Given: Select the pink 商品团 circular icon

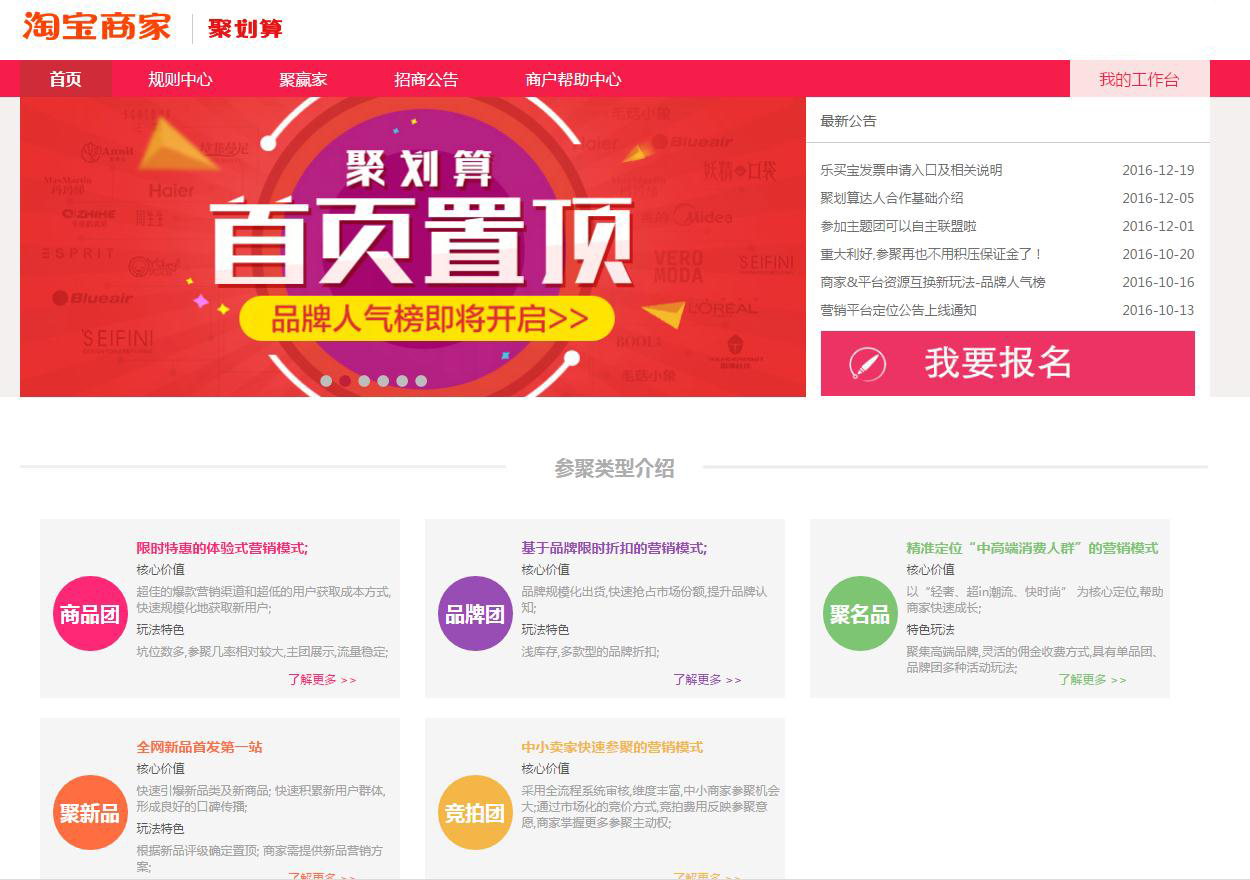Looking at the screenshot, I should 90,614.
